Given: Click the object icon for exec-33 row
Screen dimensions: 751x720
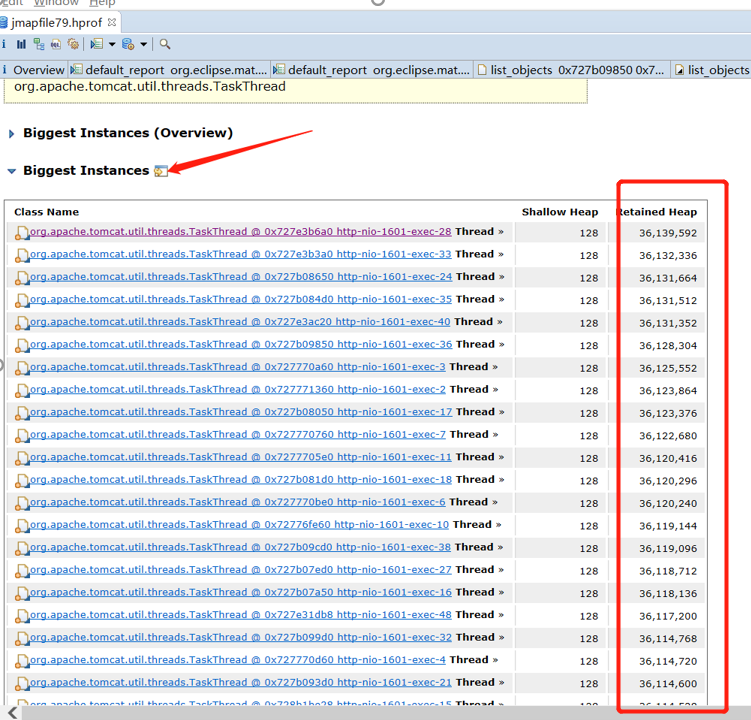Looking at the screenshot, I should click(x=21, y=255).
